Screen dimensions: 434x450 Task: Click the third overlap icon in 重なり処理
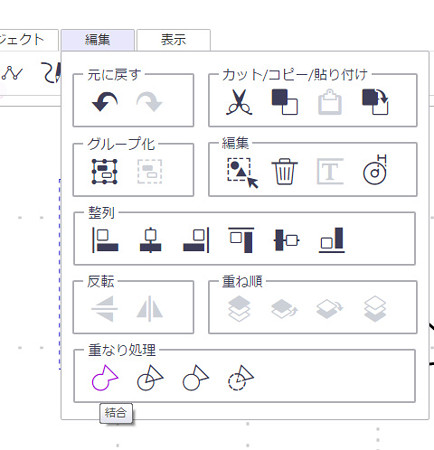(196, 378)
